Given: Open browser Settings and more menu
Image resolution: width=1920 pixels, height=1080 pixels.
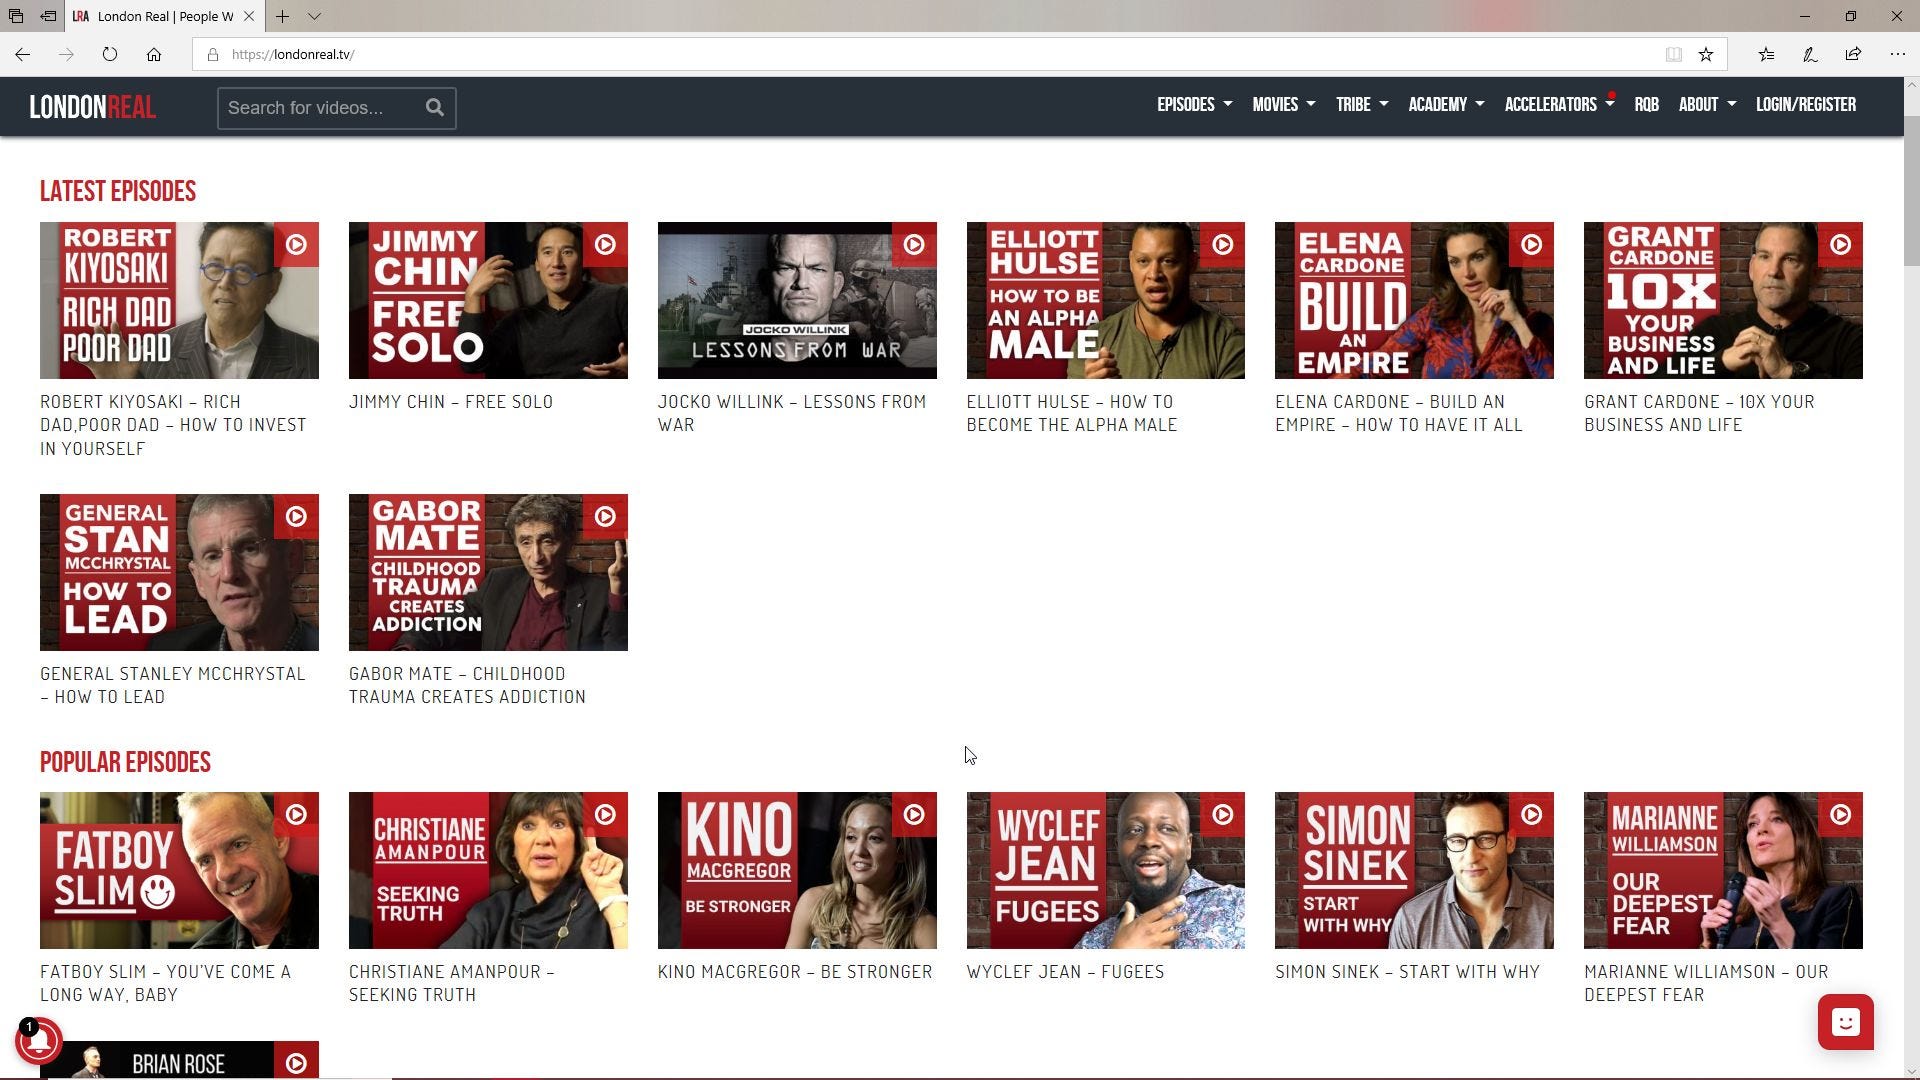Looking at the screenshot, I should (1897, 54).
